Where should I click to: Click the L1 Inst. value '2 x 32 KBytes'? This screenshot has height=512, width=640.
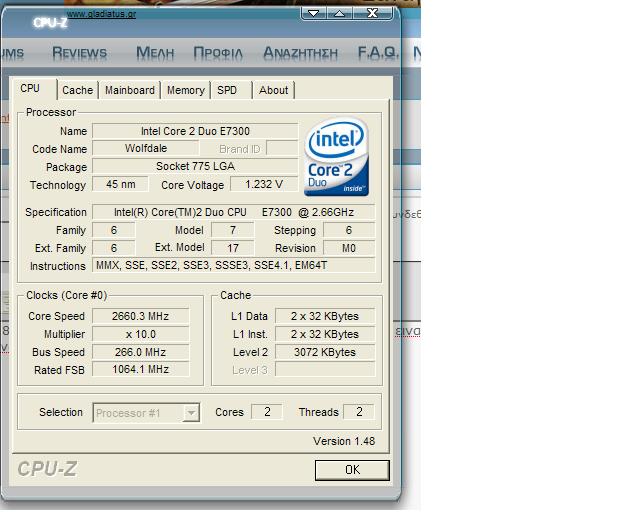[325, 334]
